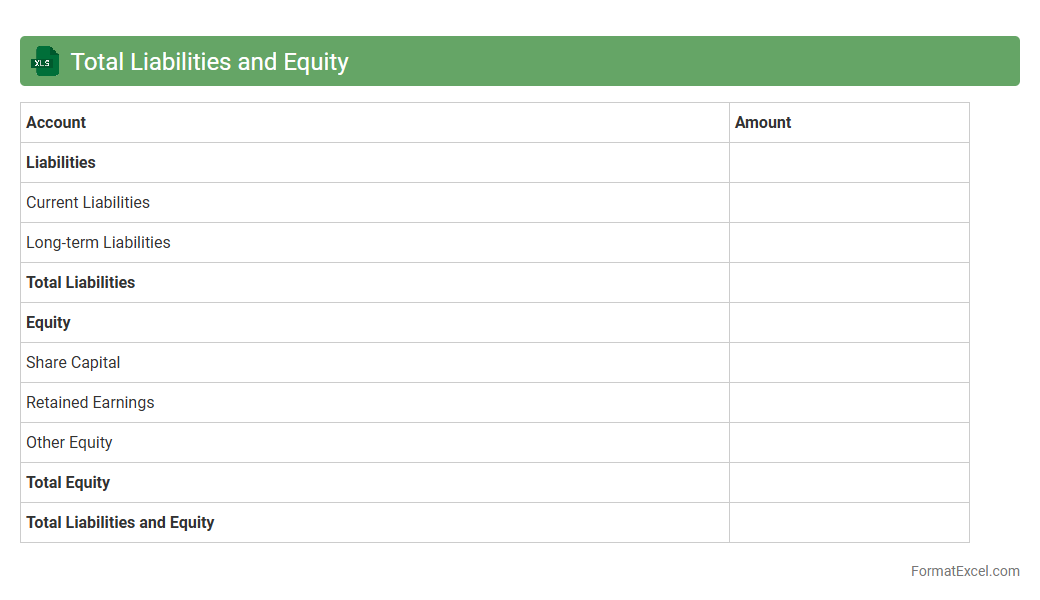Click the bold Equity section row label
The image size is (1040, 600).
click(48, 322)
